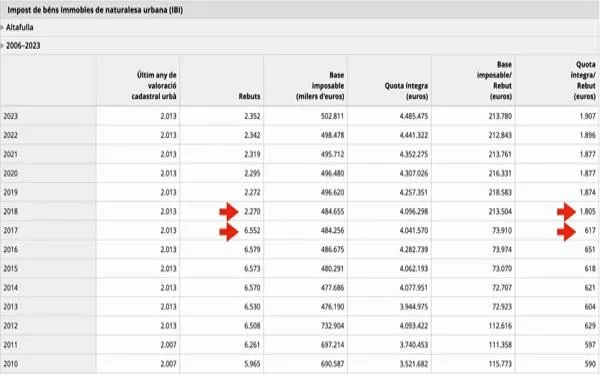Click the Rebuts column header
Viewport: 600px width, 375px height.
click(249, 96)
